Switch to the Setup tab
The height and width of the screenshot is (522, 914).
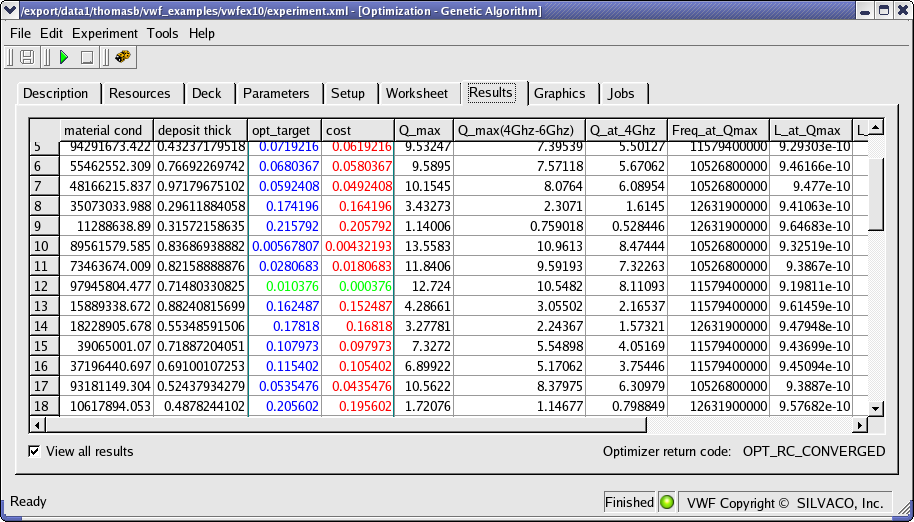348,93
